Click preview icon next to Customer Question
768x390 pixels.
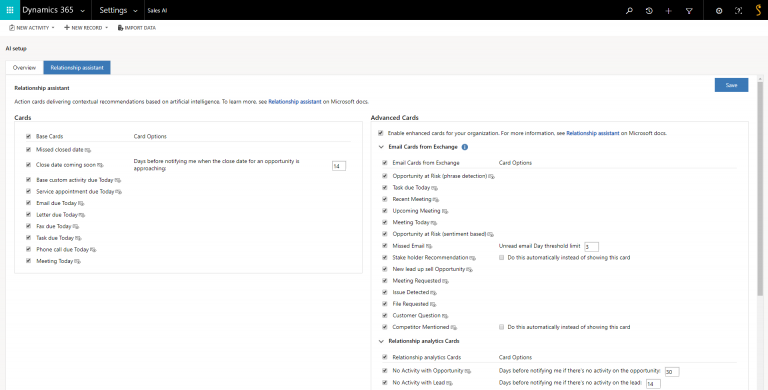pos(445,316)
